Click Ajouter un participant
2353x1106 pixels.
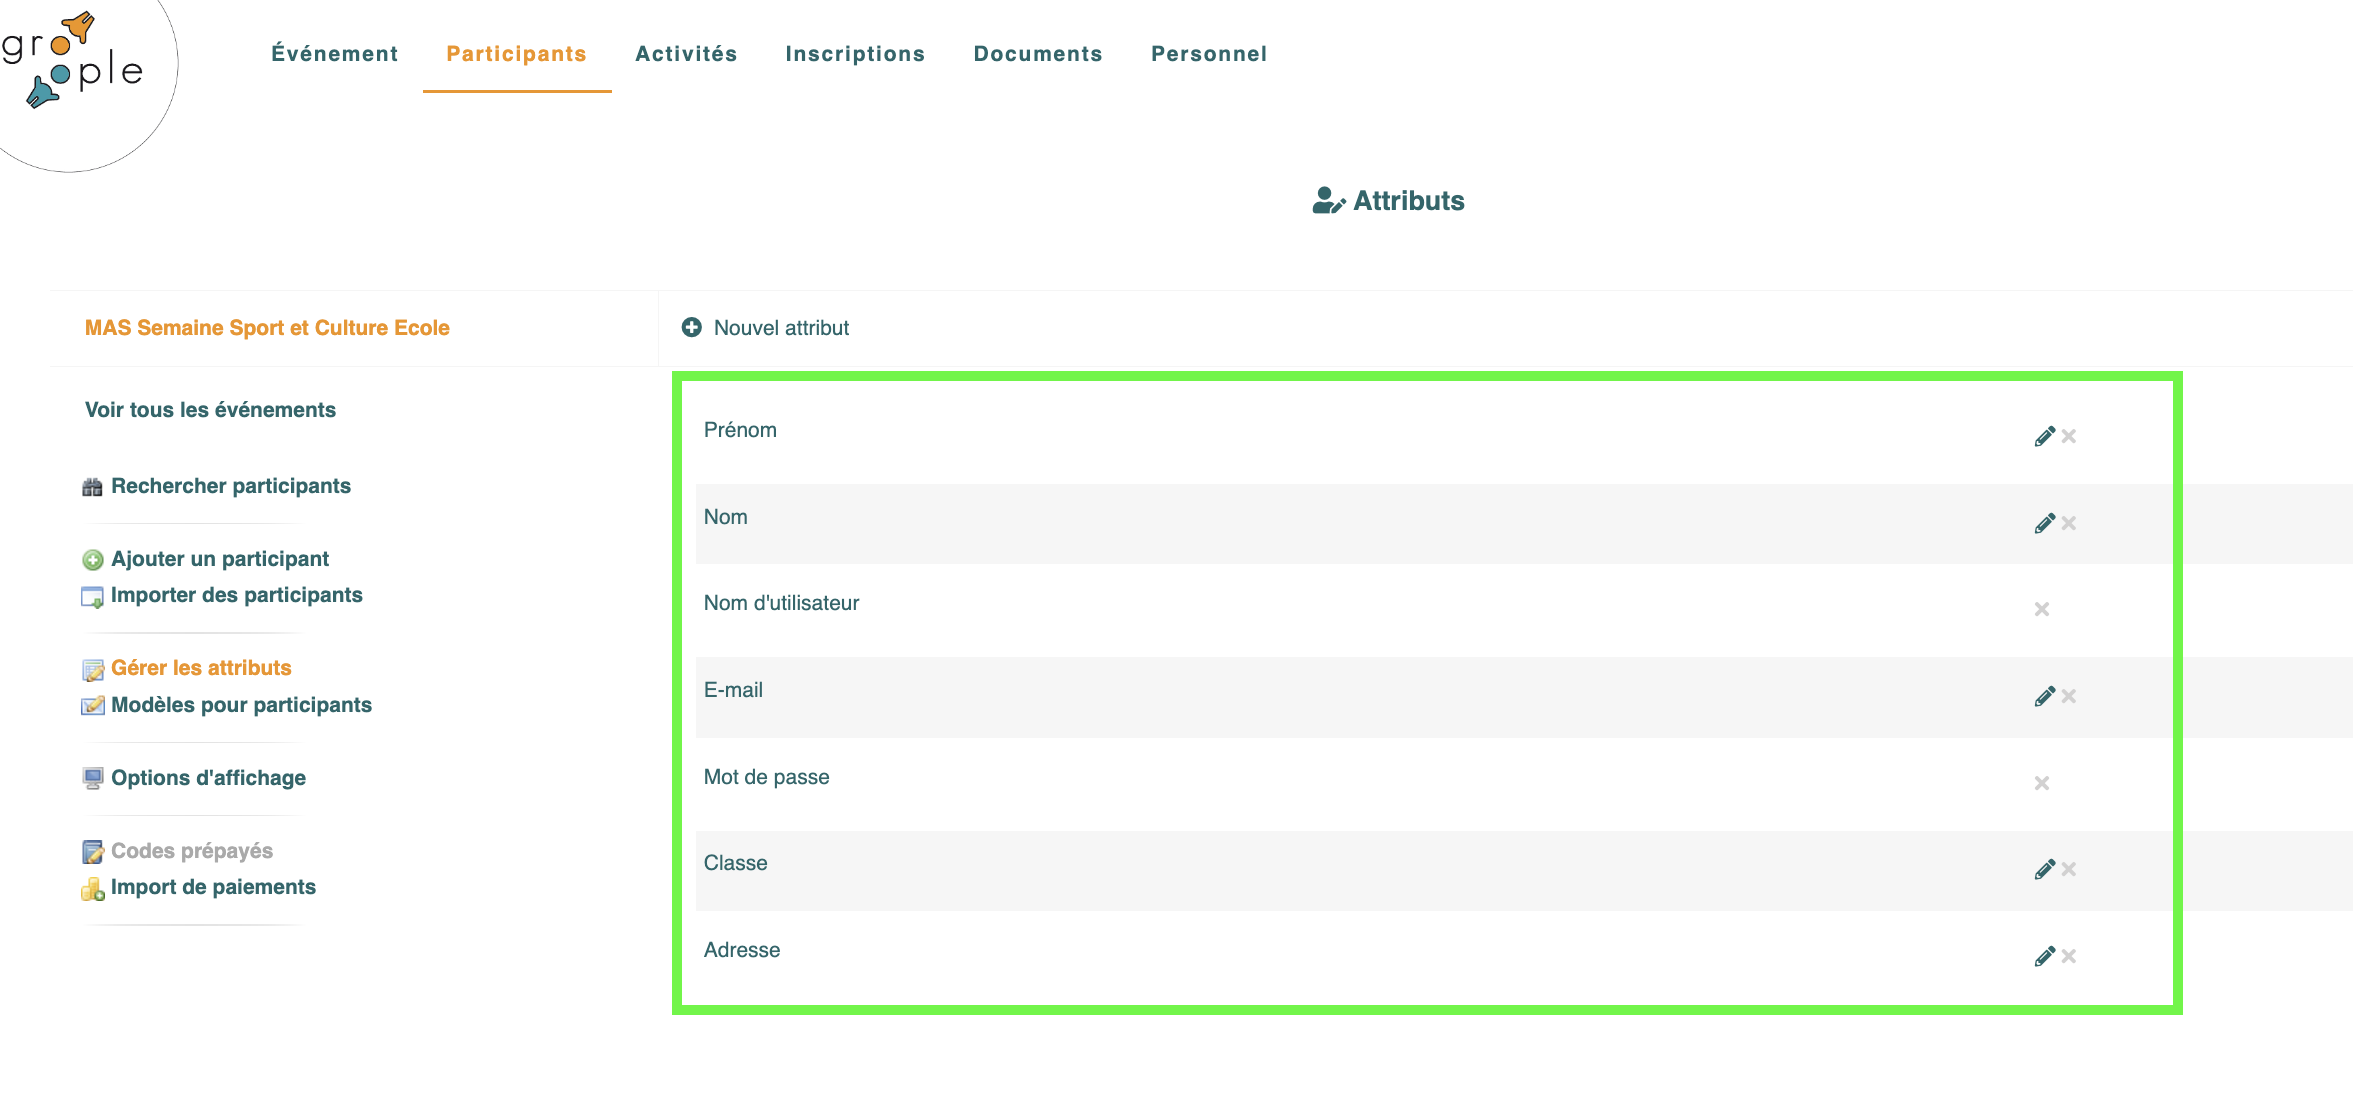pos(220,559)
